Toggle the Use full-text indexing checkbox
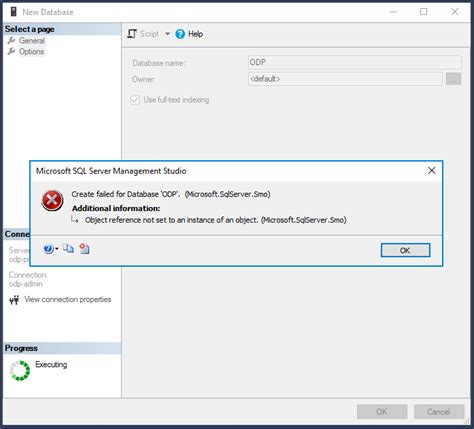This screenshot has width=474, height=429. click(x=135, y=100)
